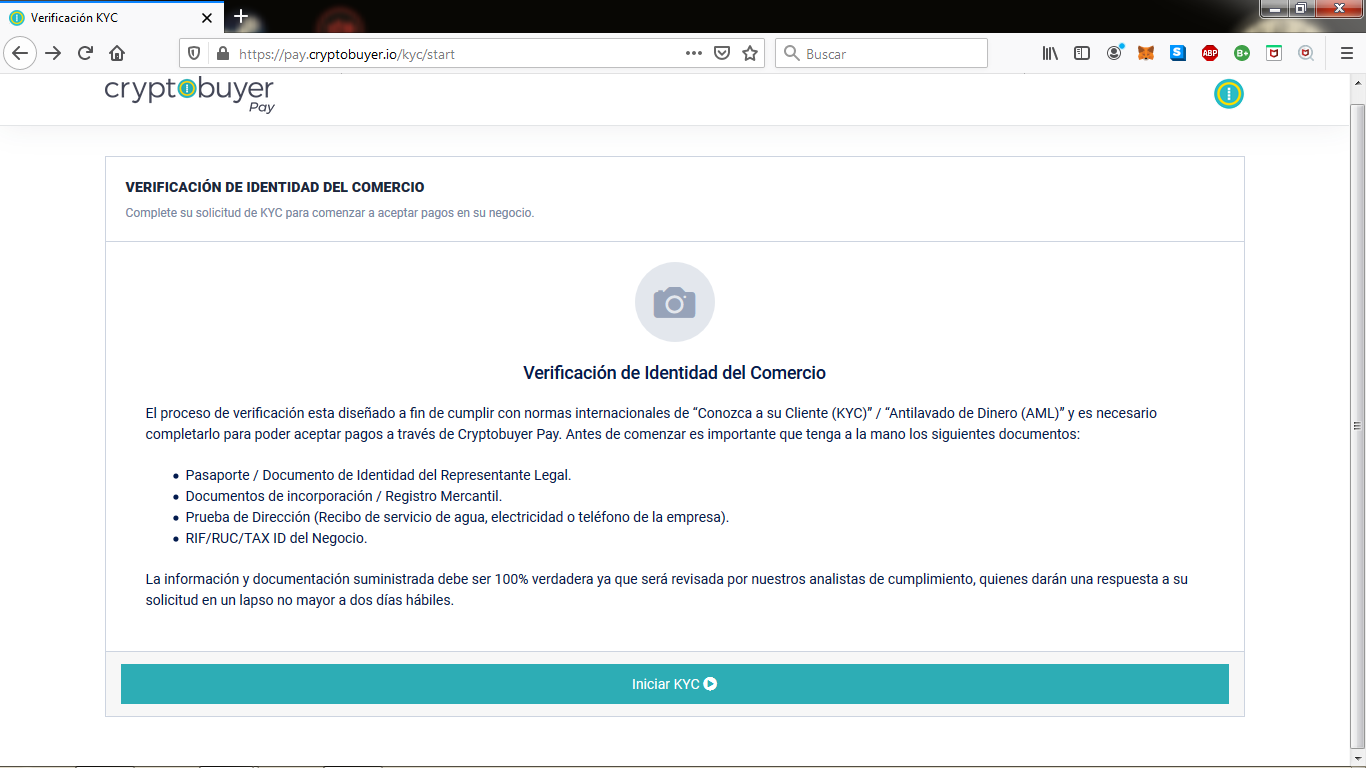Click the page vertical scrollbar thumb

(x=1357, y=424)
